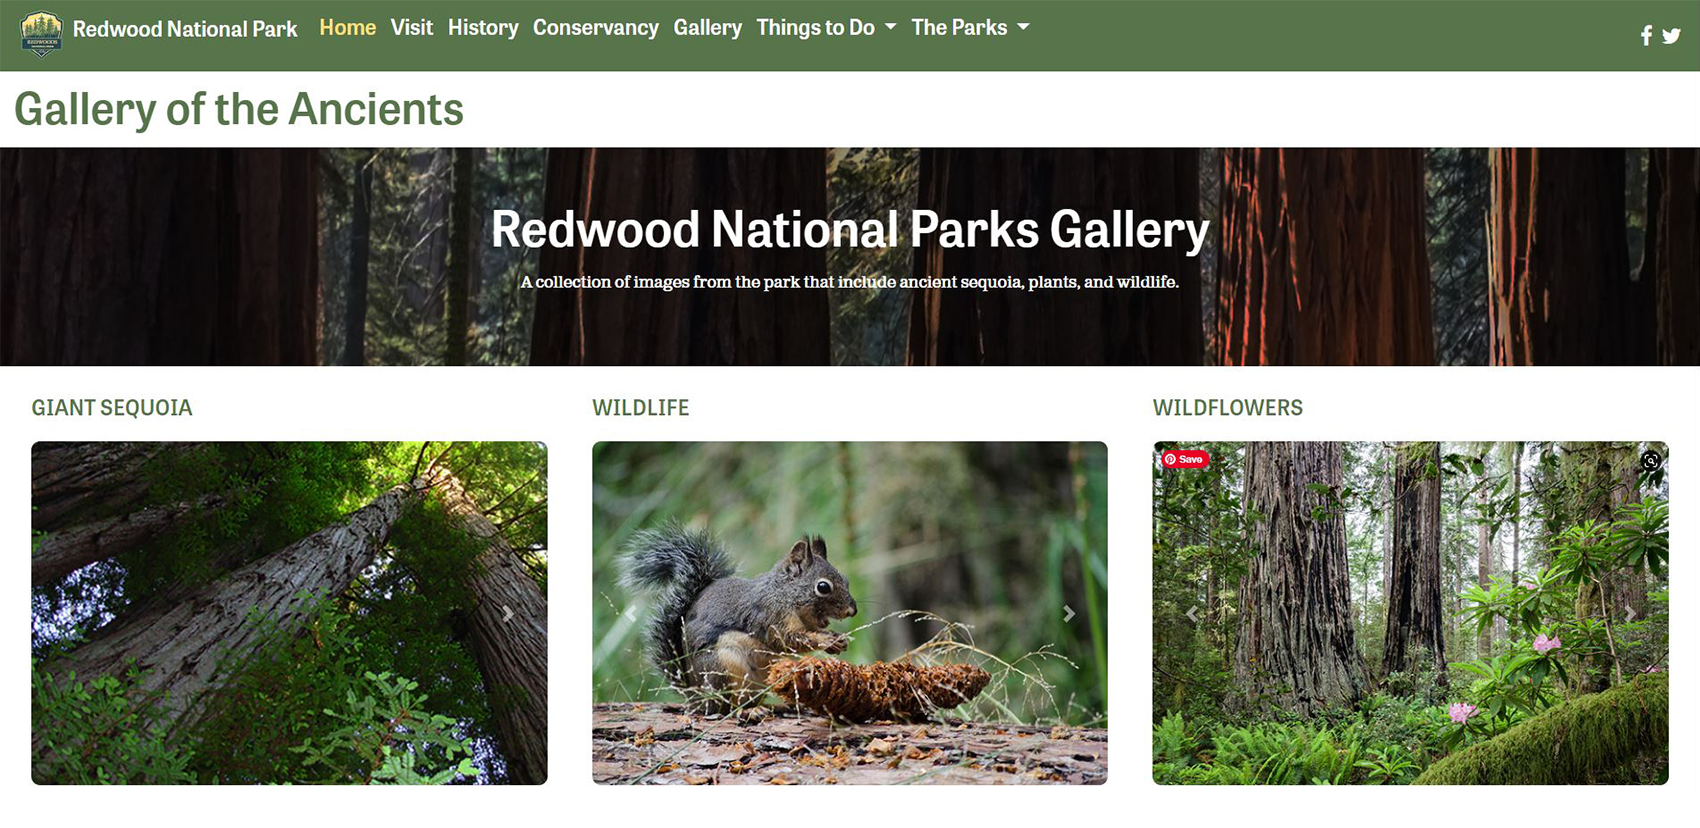
Task: Go to previous Wildlife carousel image
Action: [x=631, y=613]
